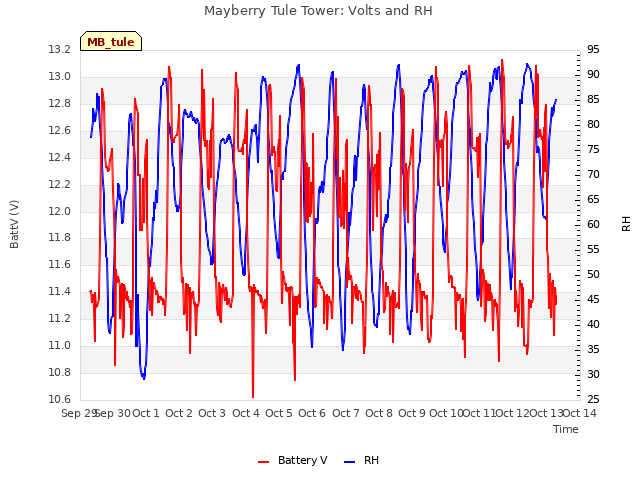Click the Oct 2 date tick label
Screen dimensions: 640x480
[179, 413]
